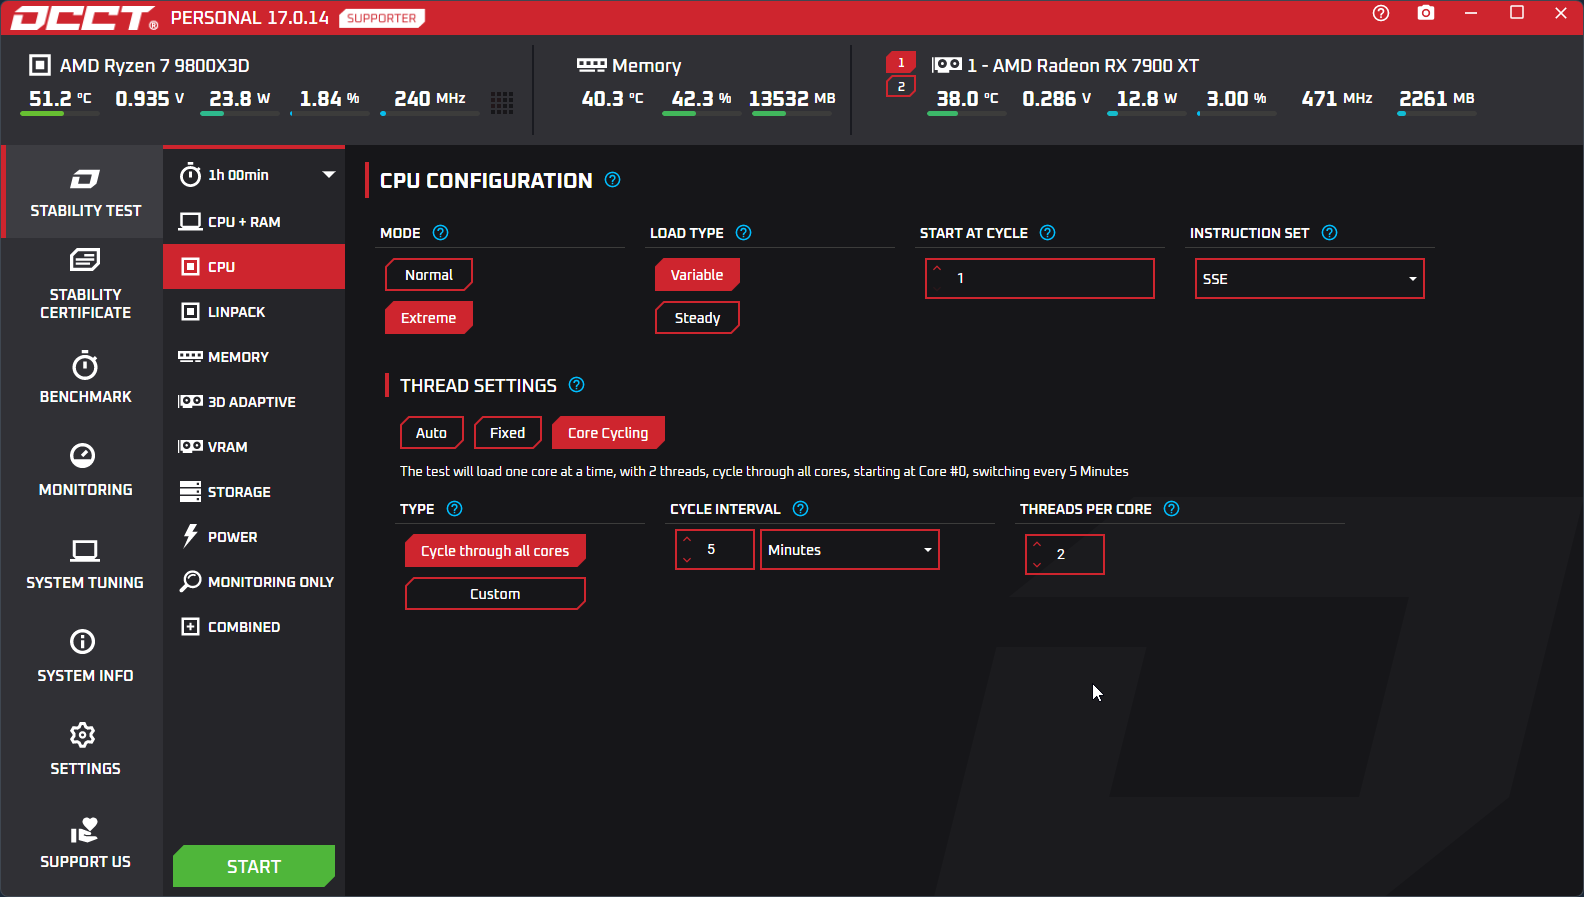Open the Minutes interval unit dropdown
The width and height of the screenshot is (1584, 897).
(x=850, y=550)
